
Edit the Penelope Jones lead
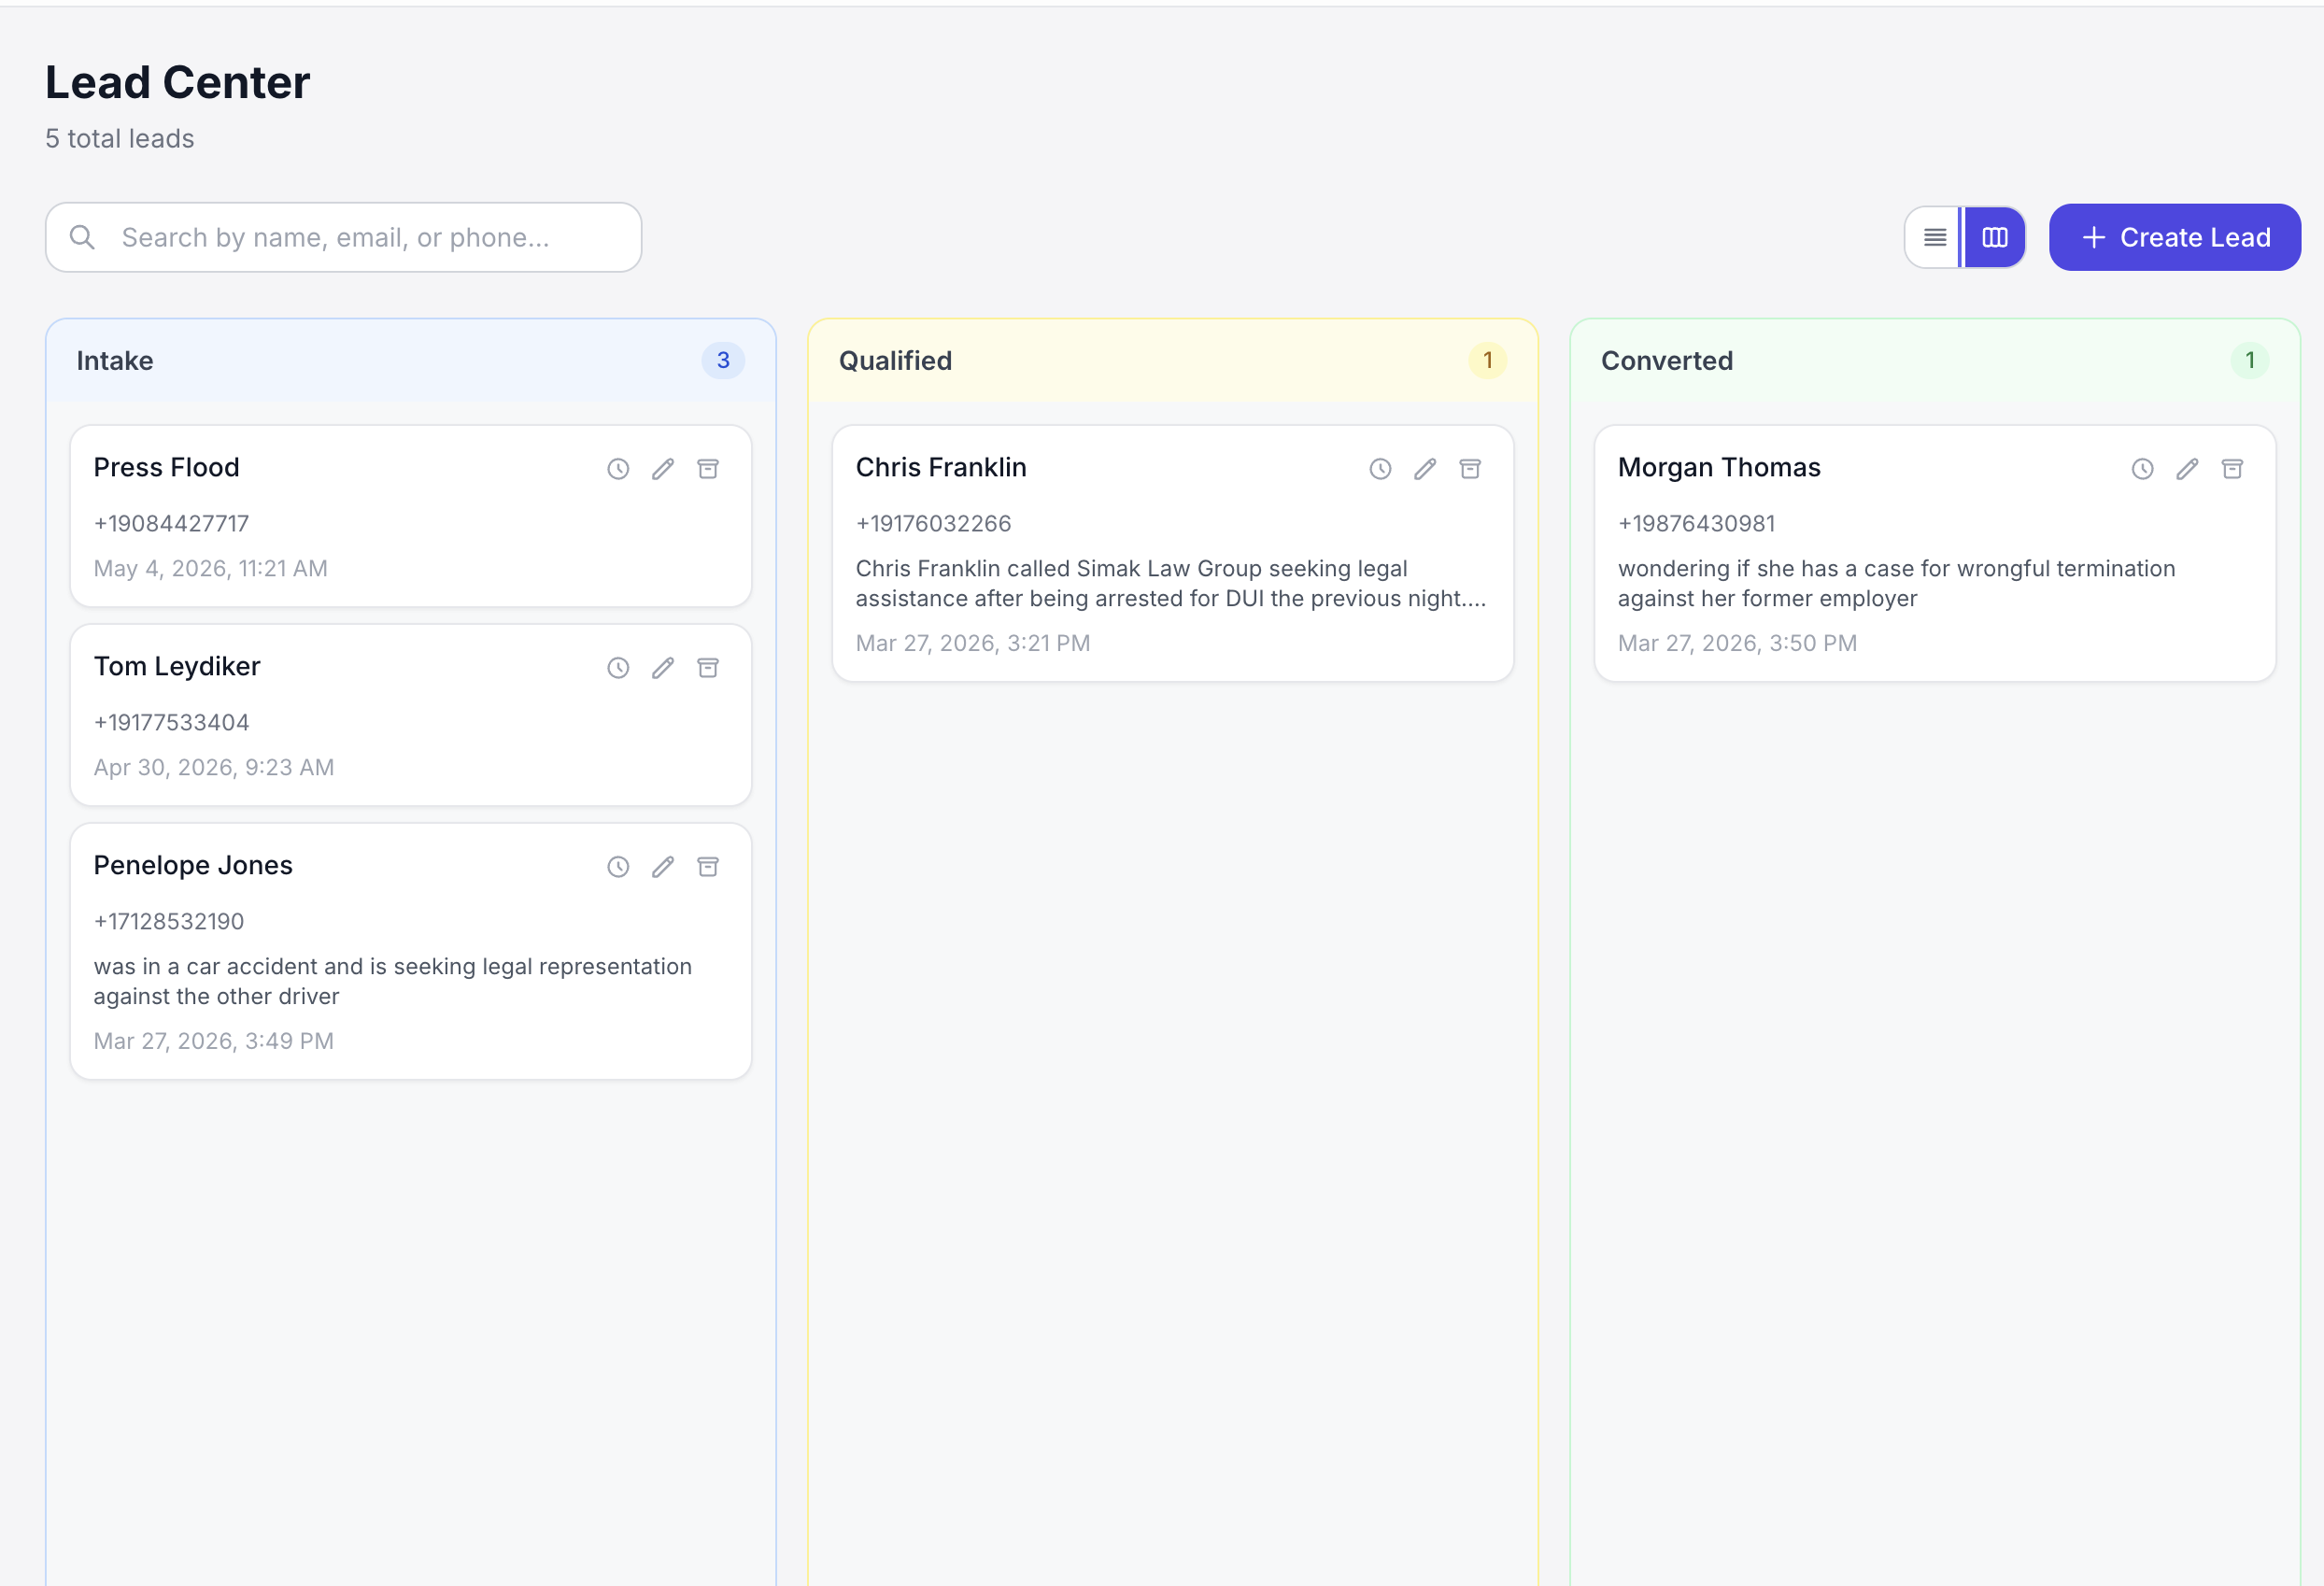click(x=663, y=867)
